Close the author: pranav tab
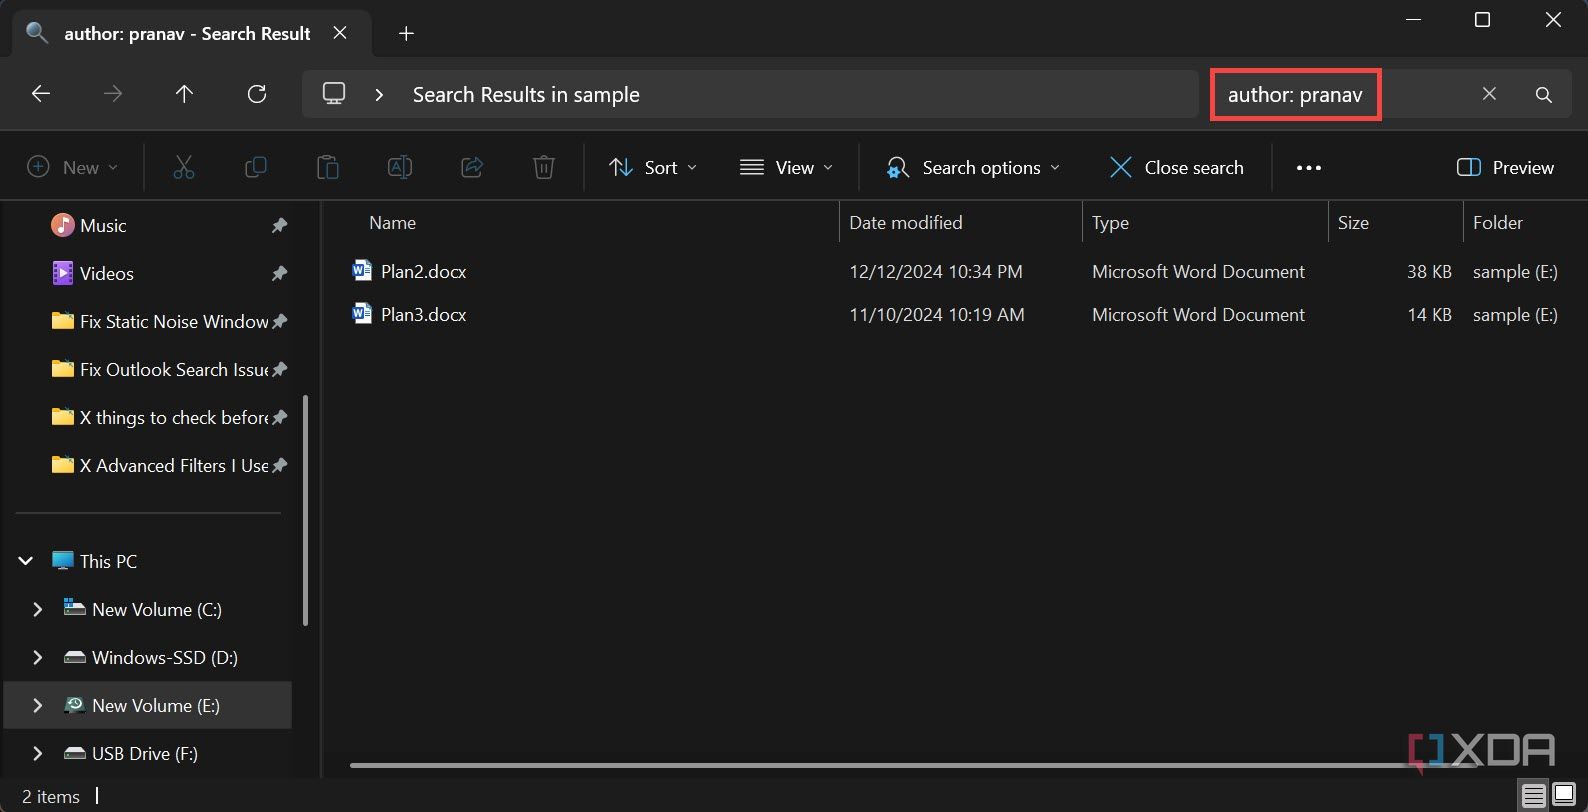 pyautogui.click(x=340, y=33)
